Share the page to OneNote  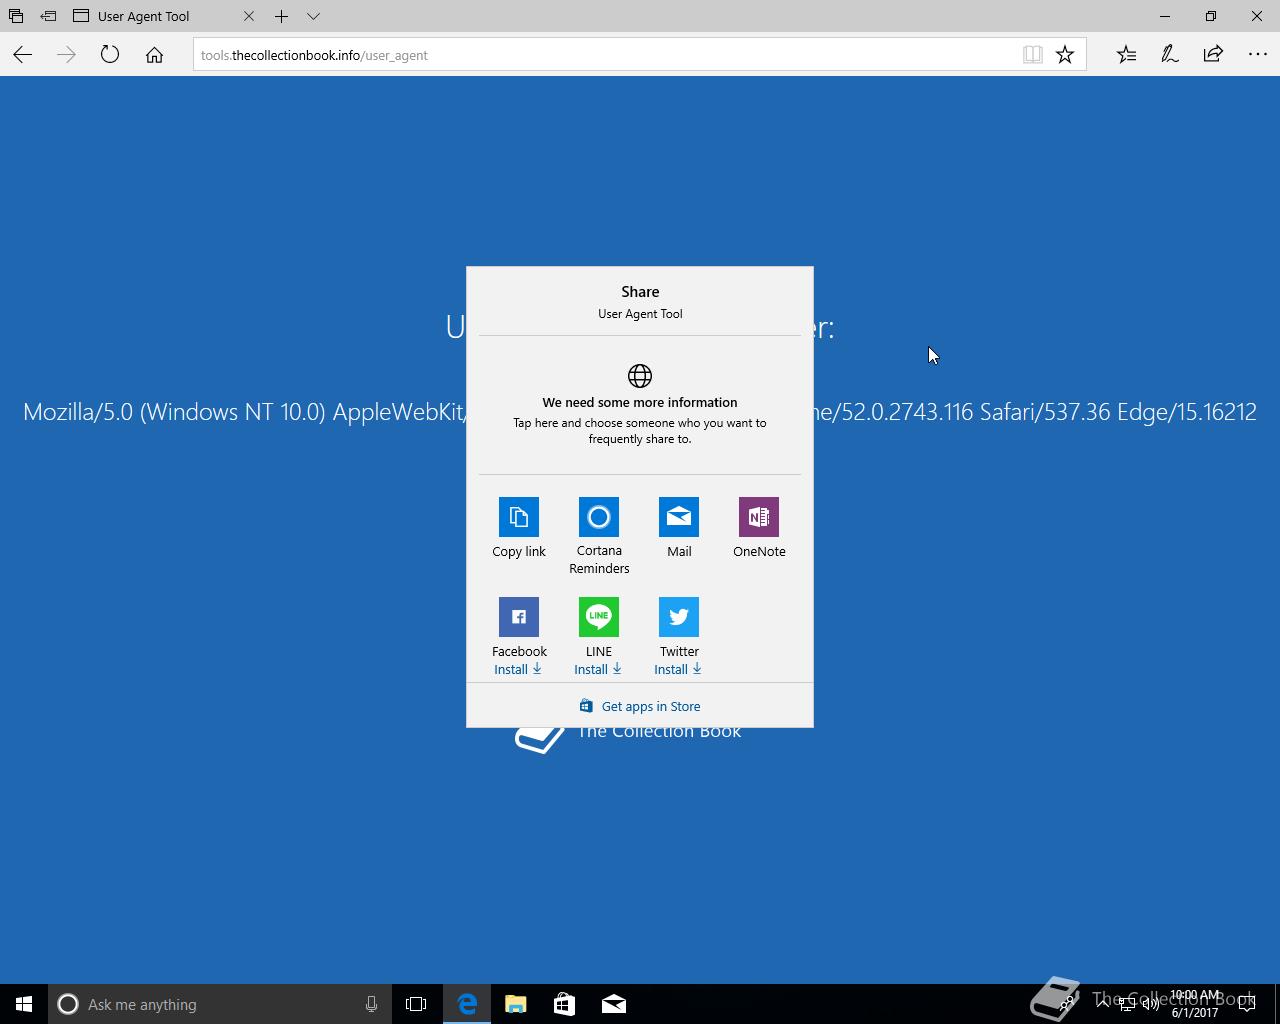[759, 517]
